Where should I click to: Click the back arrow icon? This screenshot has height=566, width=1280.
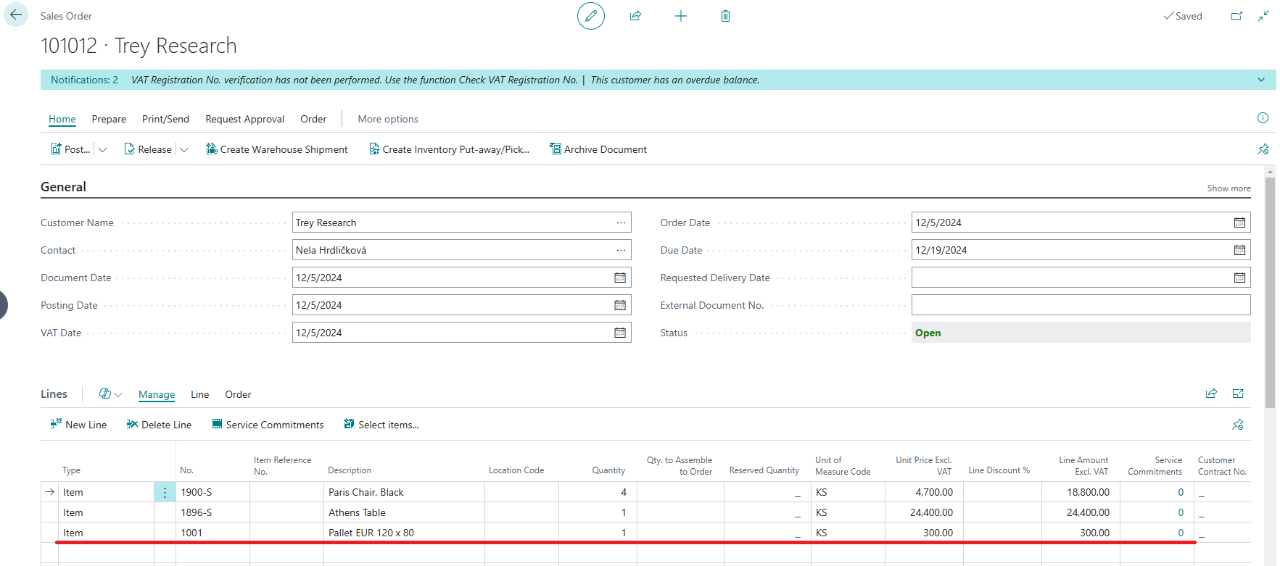17,16
